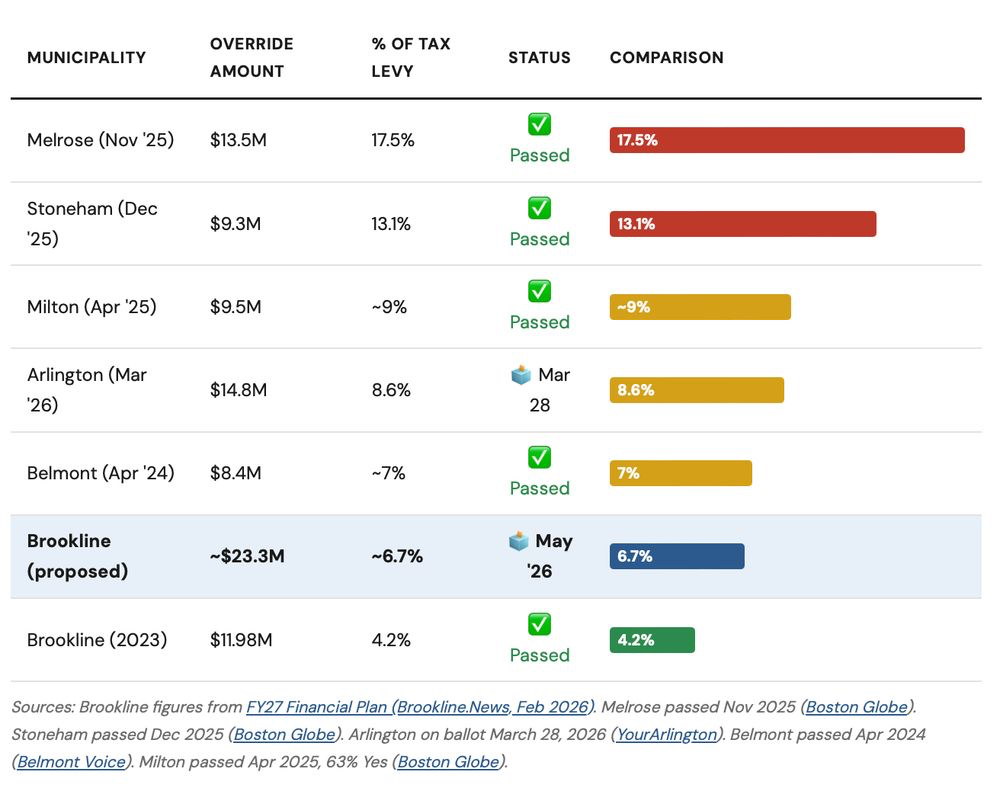The image size is (1000, 797).
Task: Open Boston Globe link for Melrose
Action: coord(857,707)
